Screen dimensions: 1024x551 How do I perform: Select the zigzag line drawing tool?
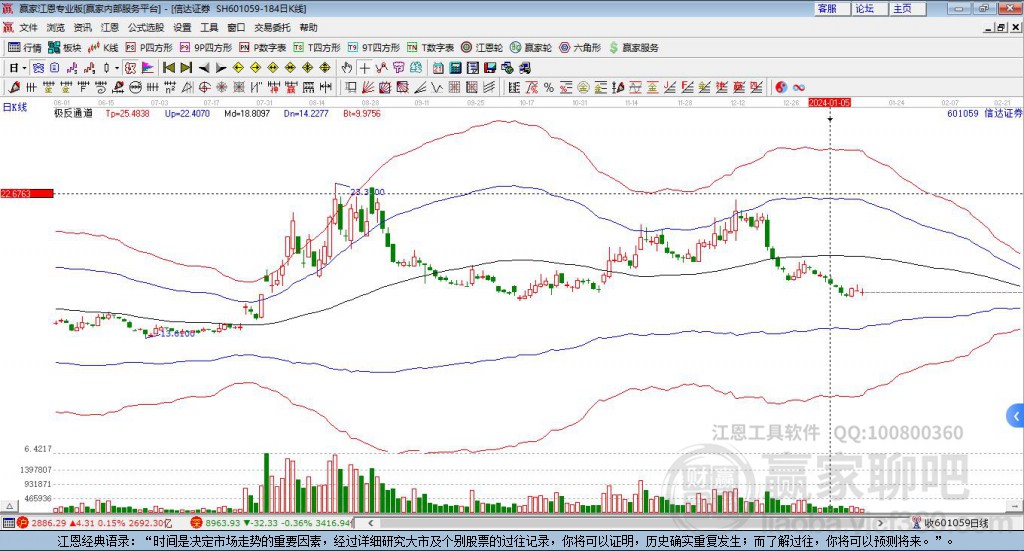(x=437, y=87)
